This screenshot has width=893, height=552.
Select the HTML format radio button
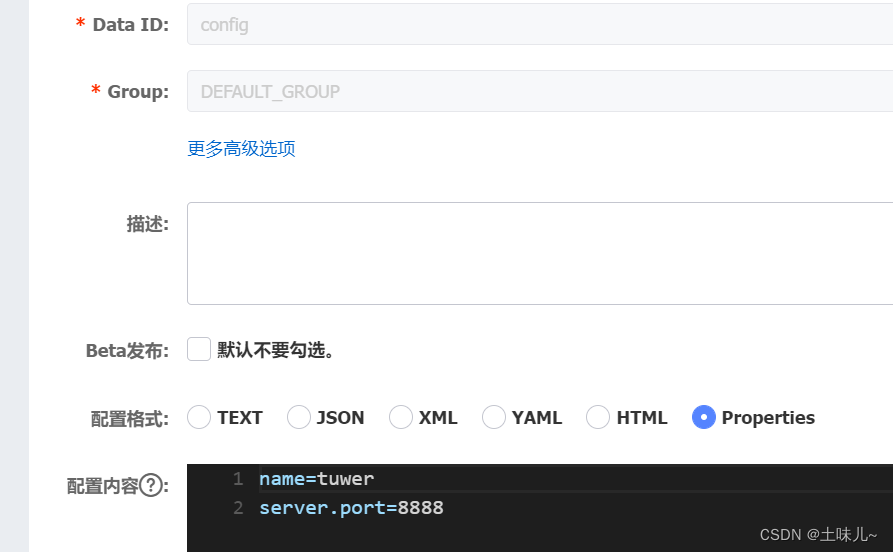pos(598,417)
